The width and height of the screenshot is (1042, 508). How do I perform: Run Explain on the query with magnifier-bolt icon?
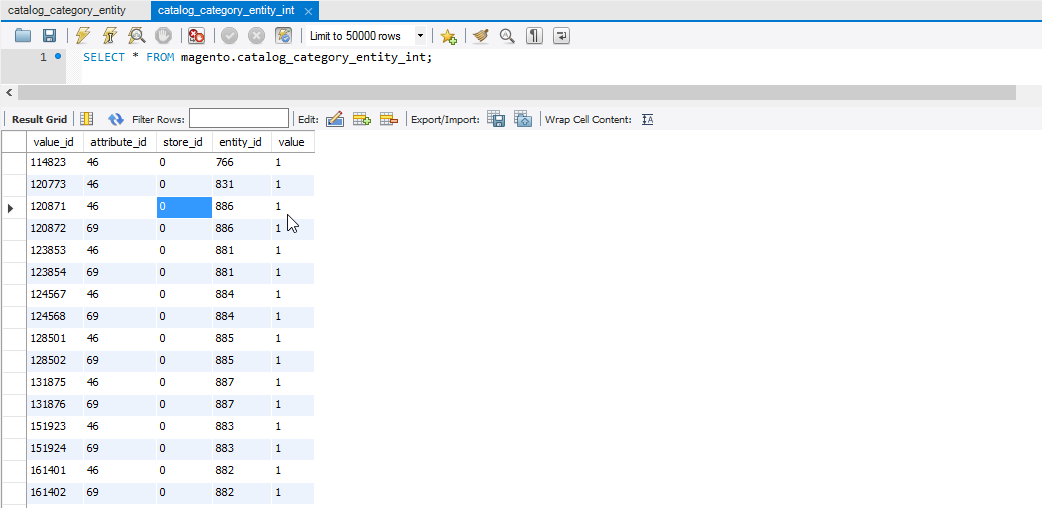(137, 36)
